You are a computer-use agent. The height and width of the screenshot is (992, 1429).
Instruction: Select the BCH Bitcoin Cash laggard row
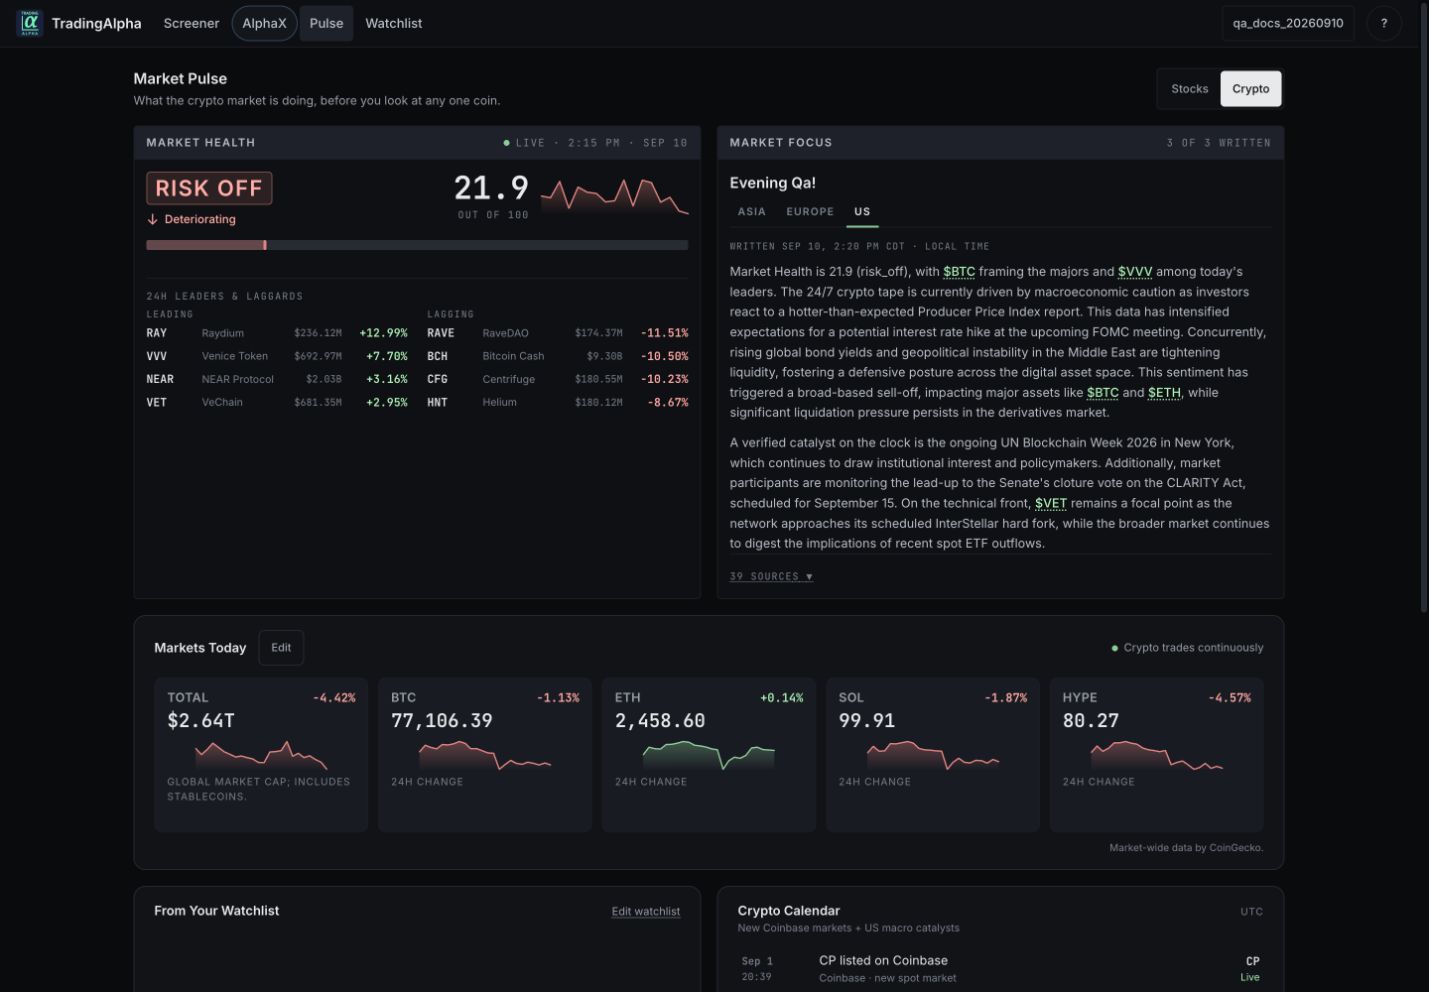click(x=557, y=356)
